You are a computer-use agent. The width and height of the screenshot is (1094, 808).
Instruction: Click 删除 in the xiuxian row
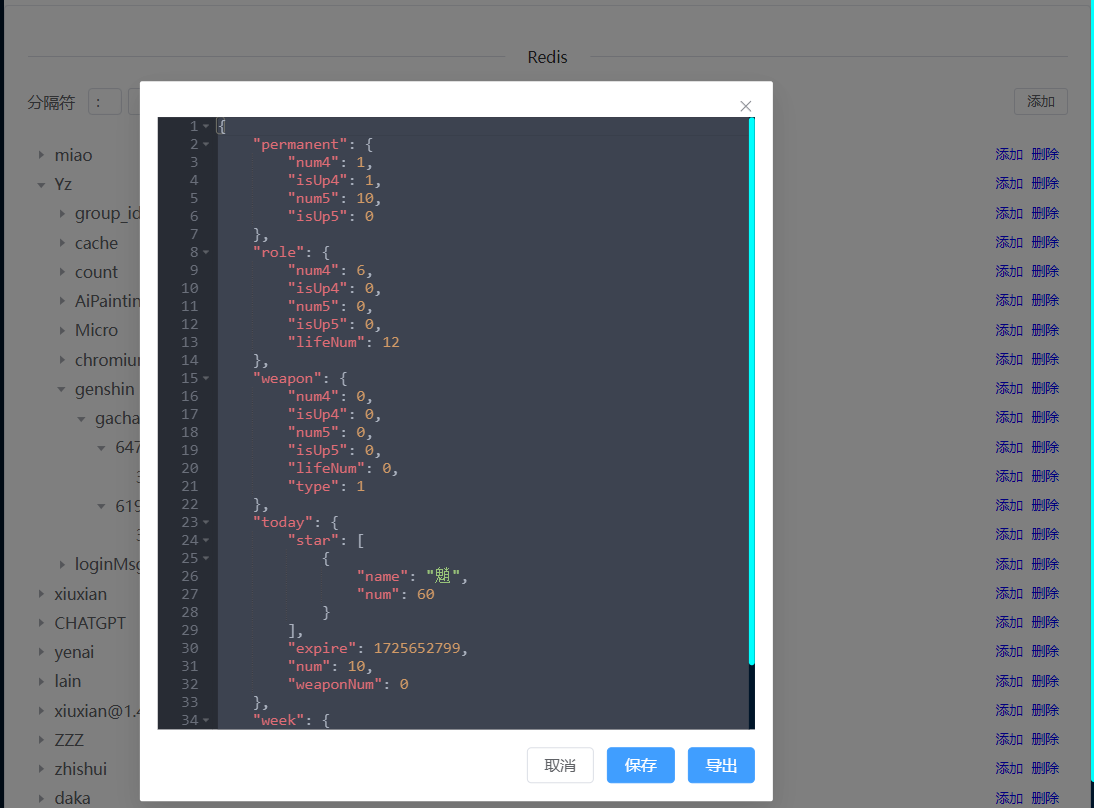click(x=1045, y=593)
